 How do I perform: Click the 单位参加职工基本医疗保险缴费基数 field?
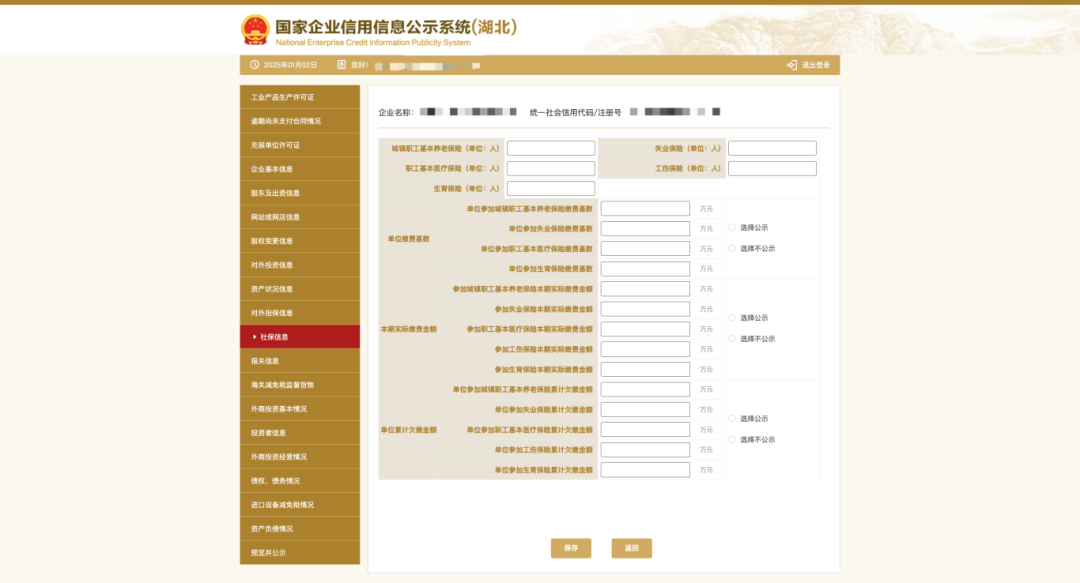point(645,248)
